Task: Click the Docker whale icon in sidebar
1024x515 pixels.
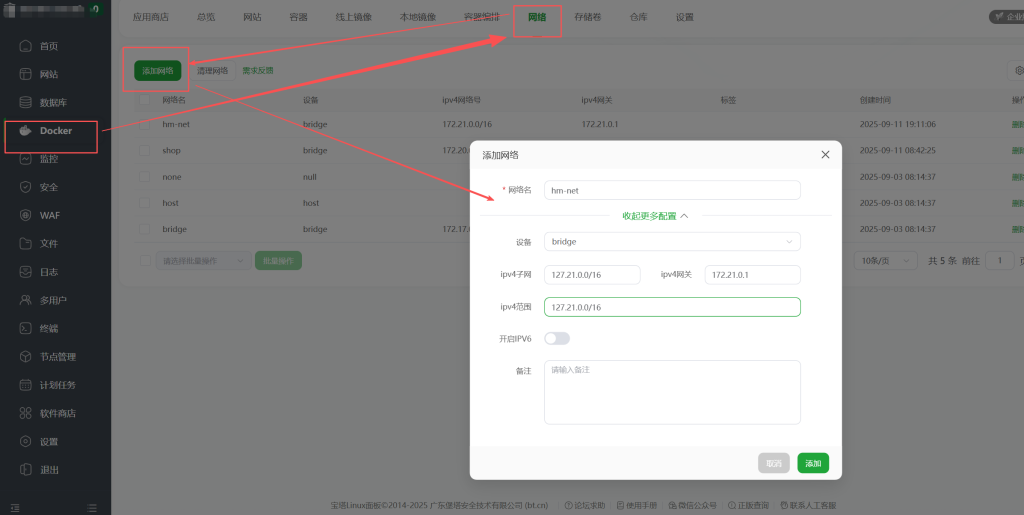Action: coord(26,131)
